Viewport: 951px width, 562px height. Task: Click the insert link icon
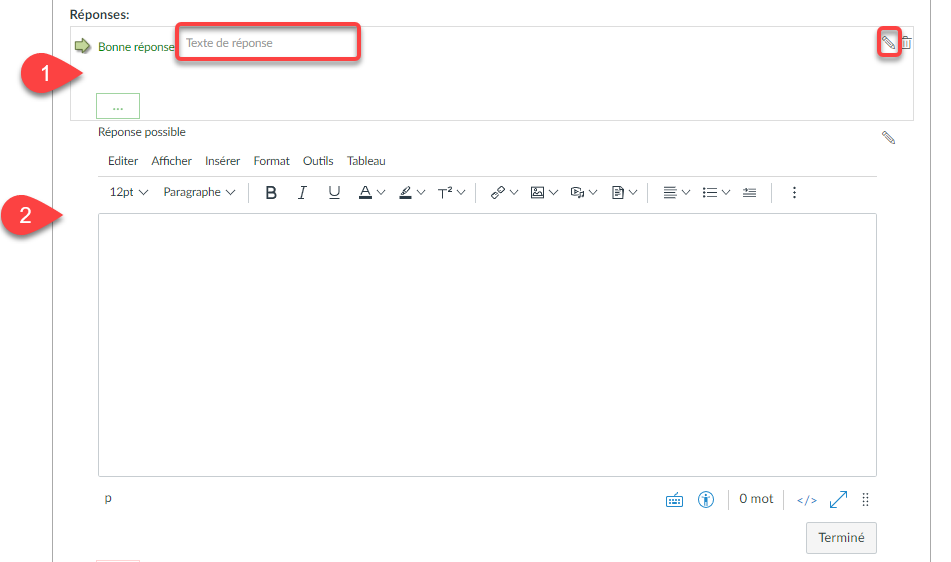[498, 192]
